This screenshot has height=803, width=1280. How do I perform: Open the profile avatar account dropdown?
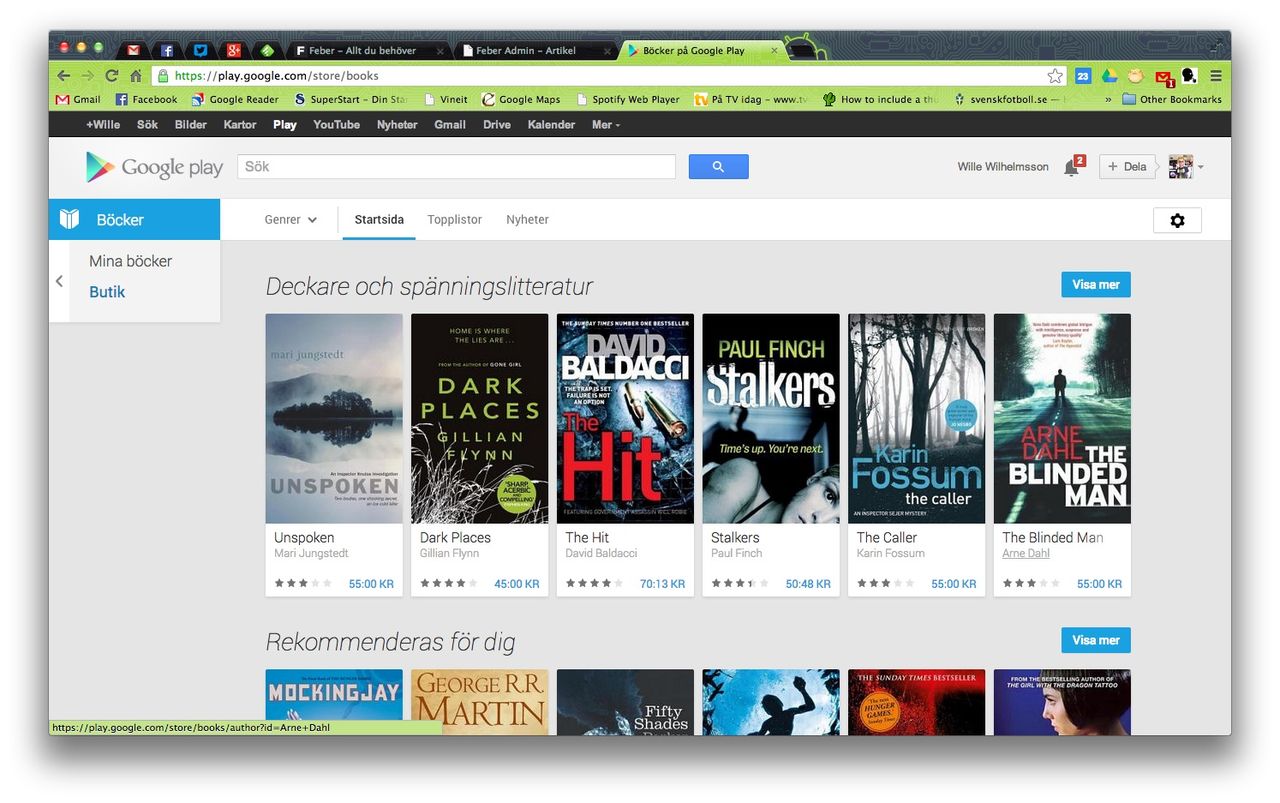pos(1186,167)
